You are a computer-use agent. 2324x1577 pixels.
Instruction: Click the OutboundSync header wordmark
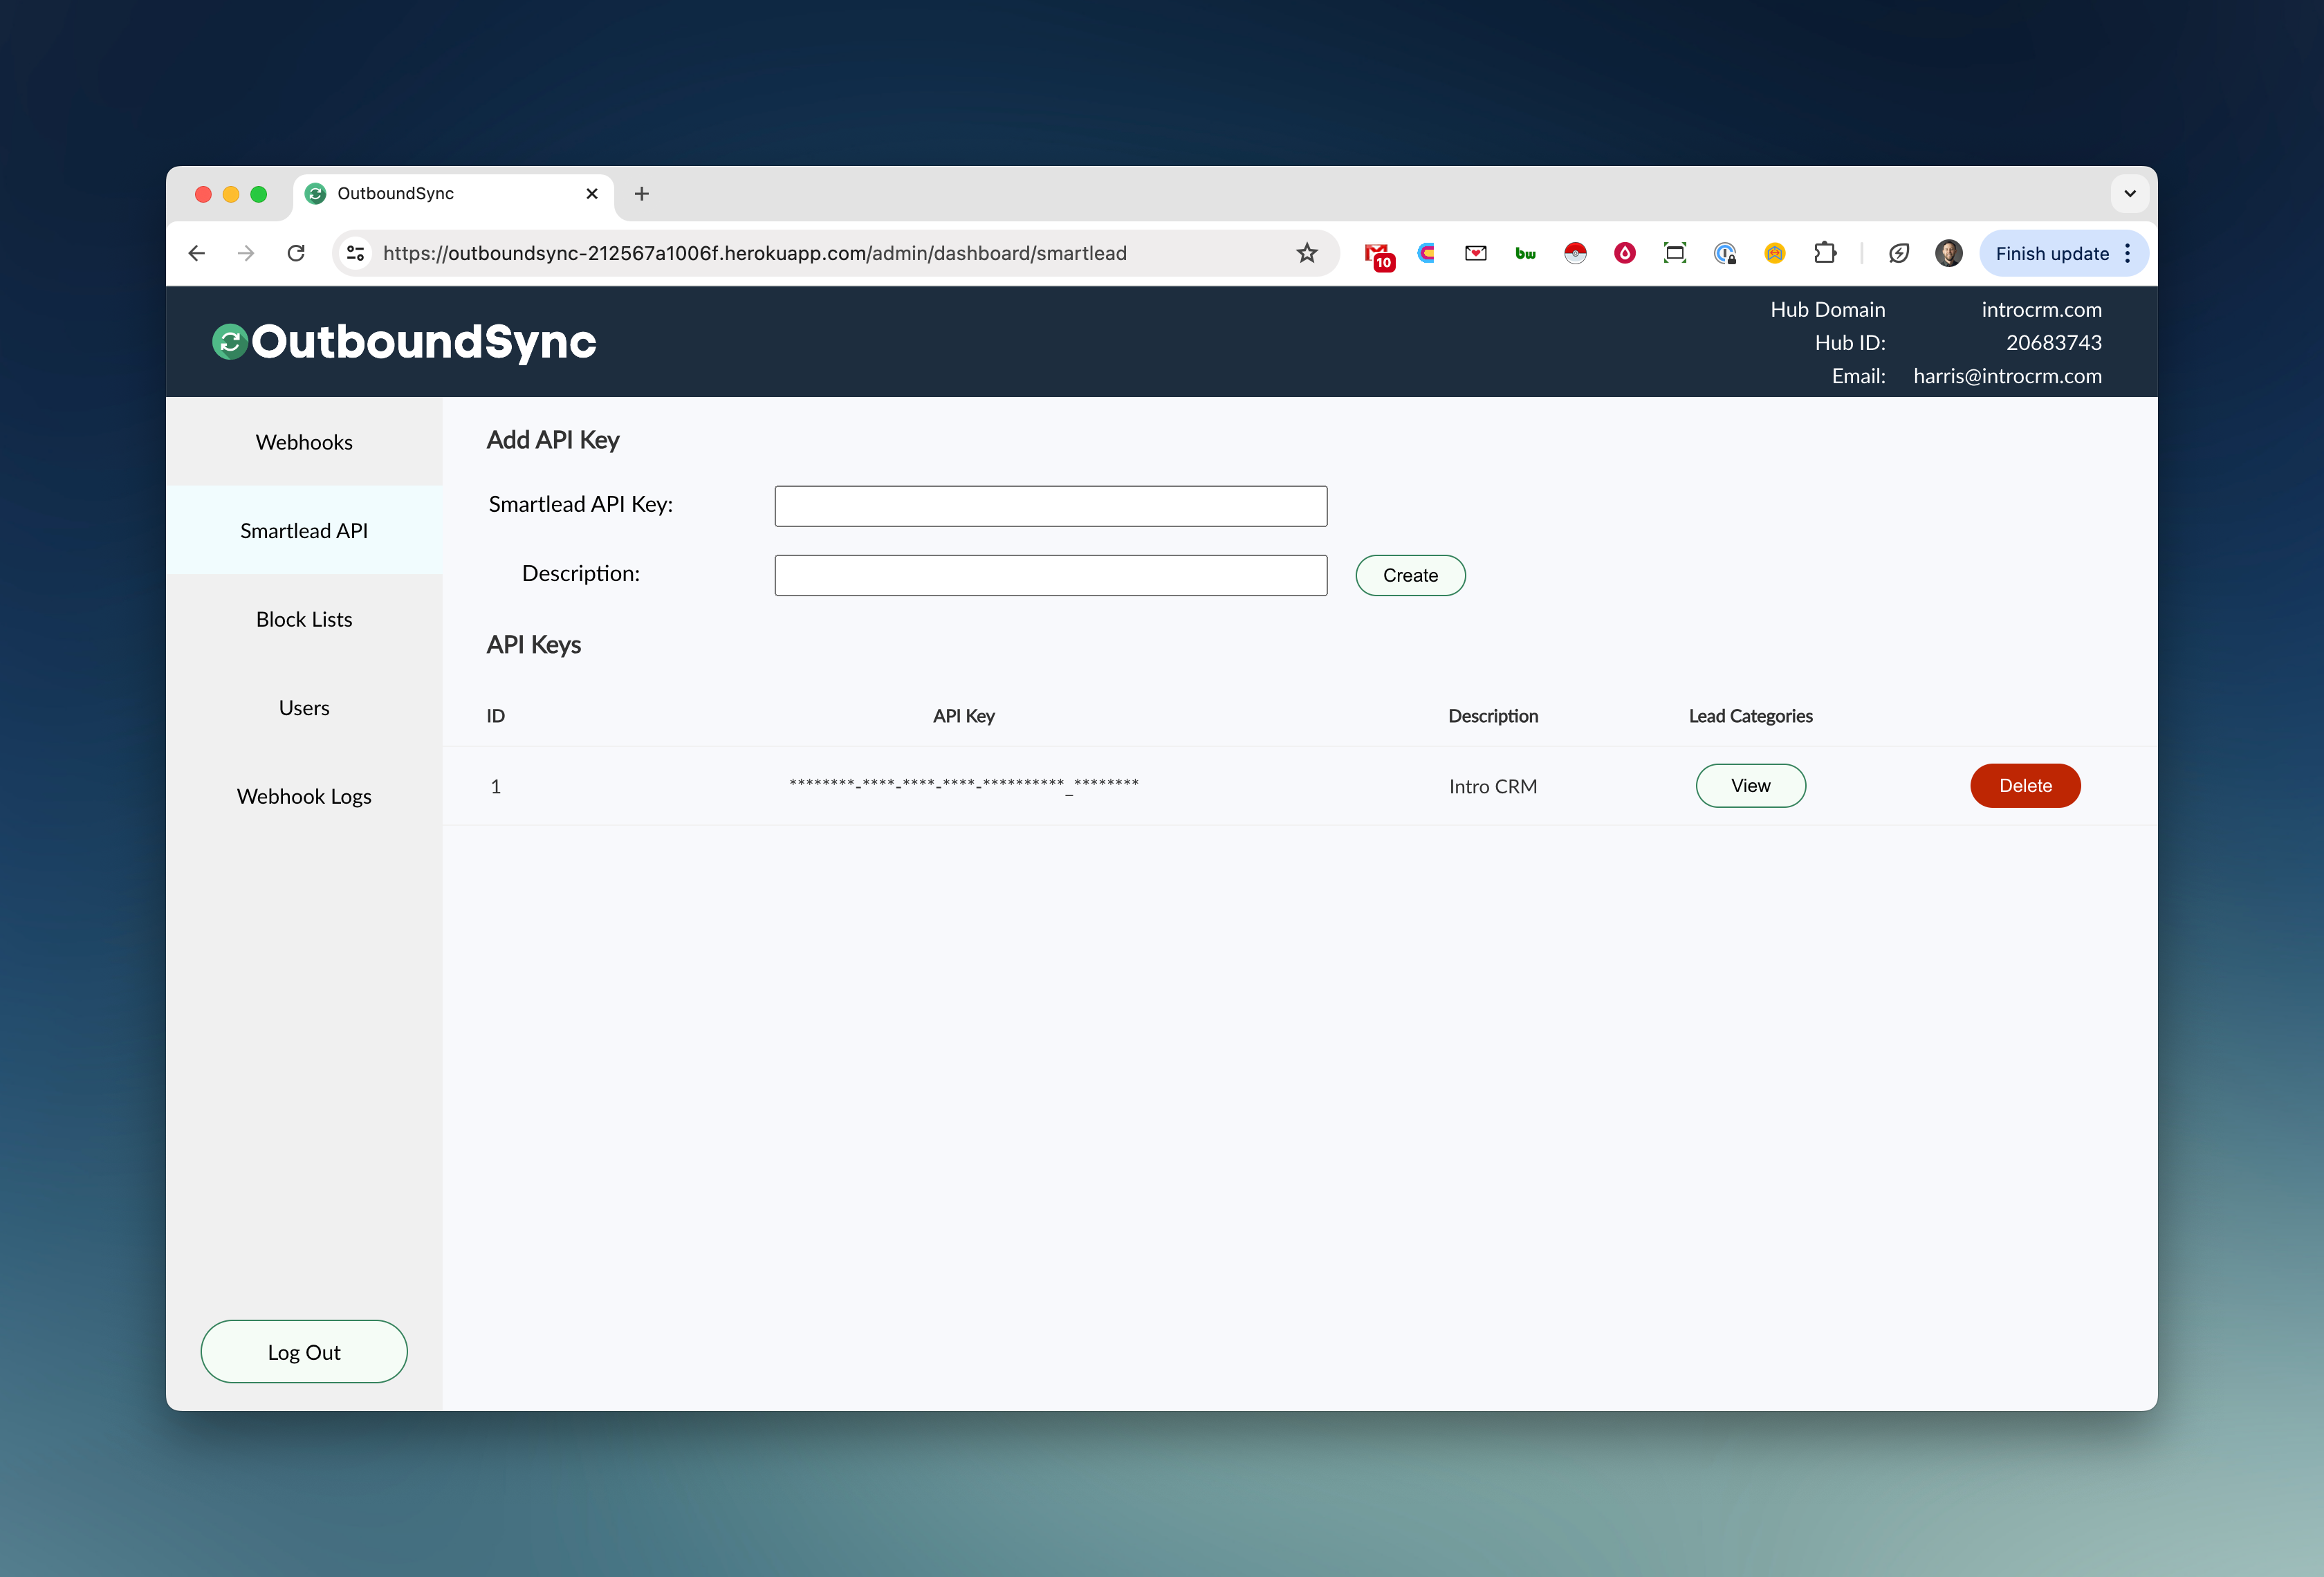pos(423,342)
